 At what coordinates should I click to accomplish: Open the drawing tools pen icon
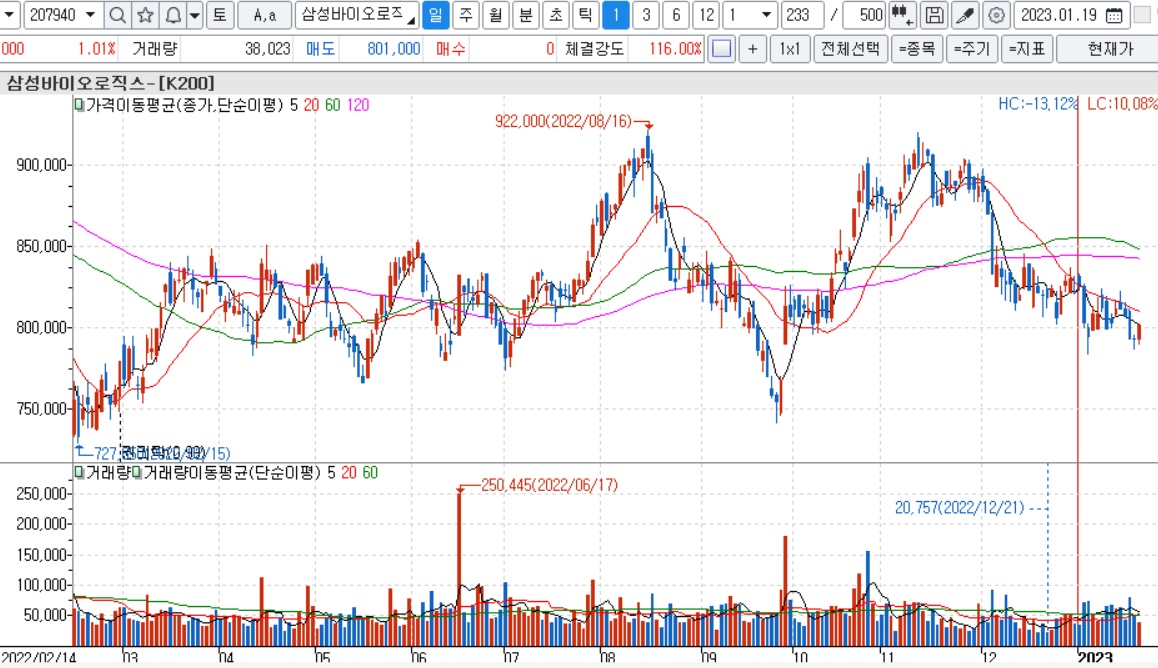[965, 15]
